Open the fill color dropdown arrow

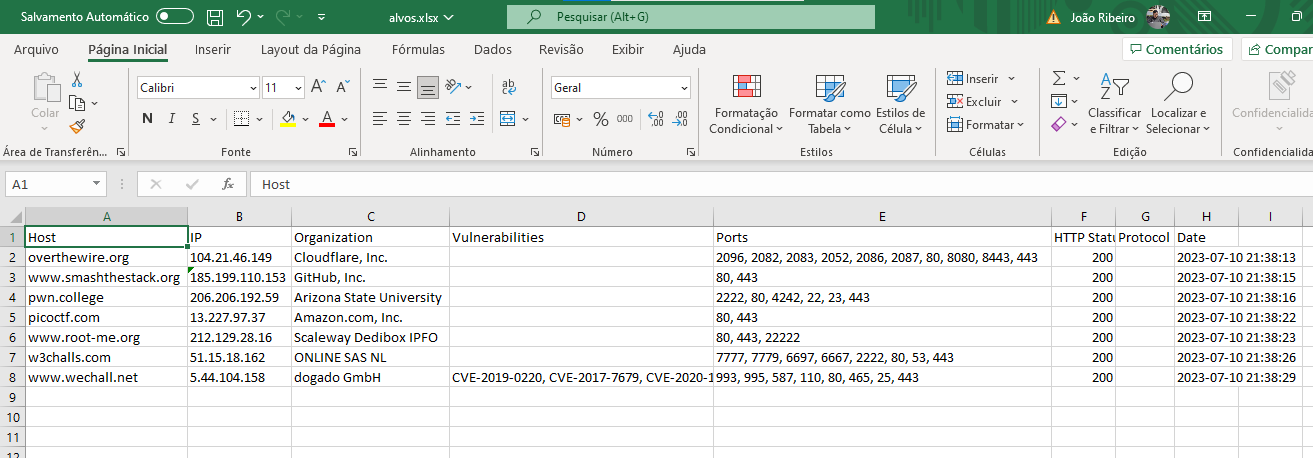pos(304,119)
